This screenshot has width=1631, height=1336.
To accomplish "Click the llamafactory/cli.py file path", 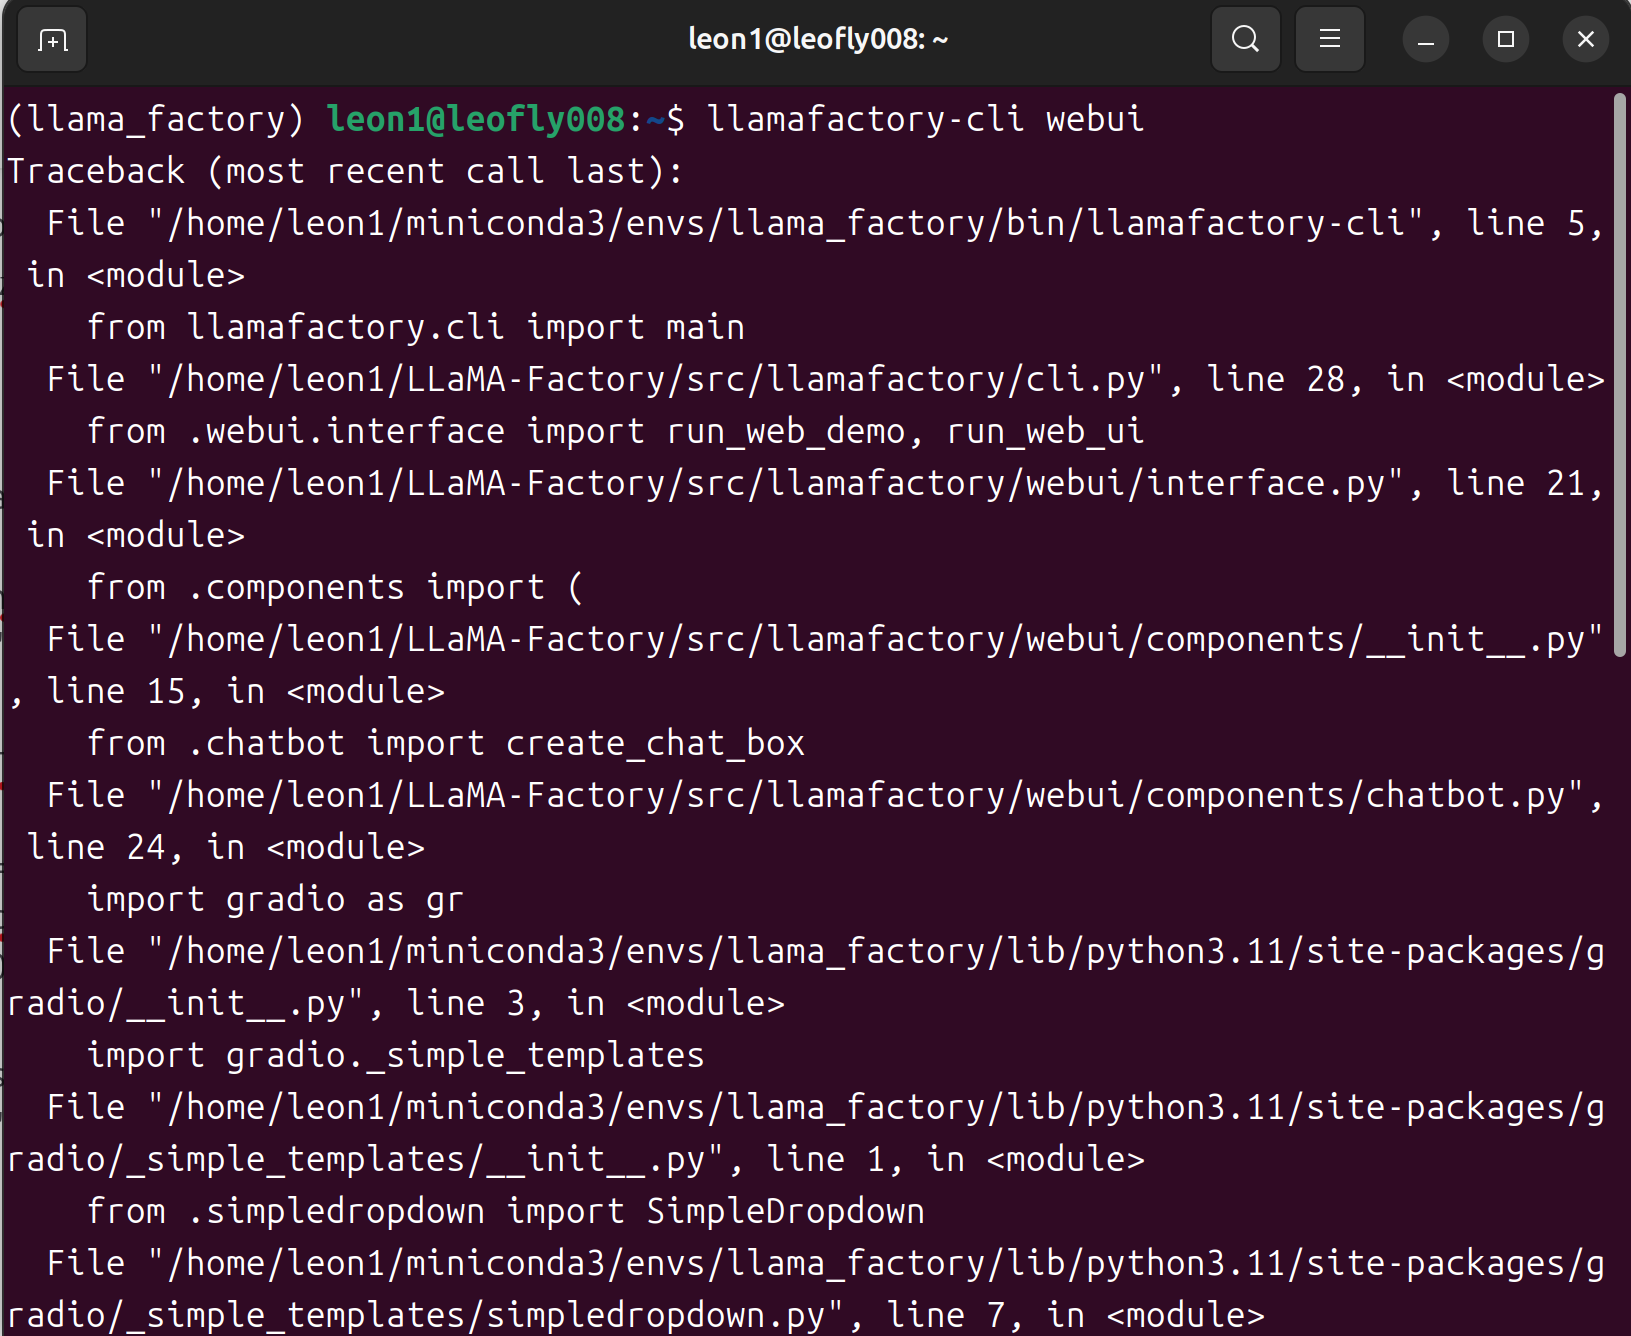I will click(x=657, y=380).
